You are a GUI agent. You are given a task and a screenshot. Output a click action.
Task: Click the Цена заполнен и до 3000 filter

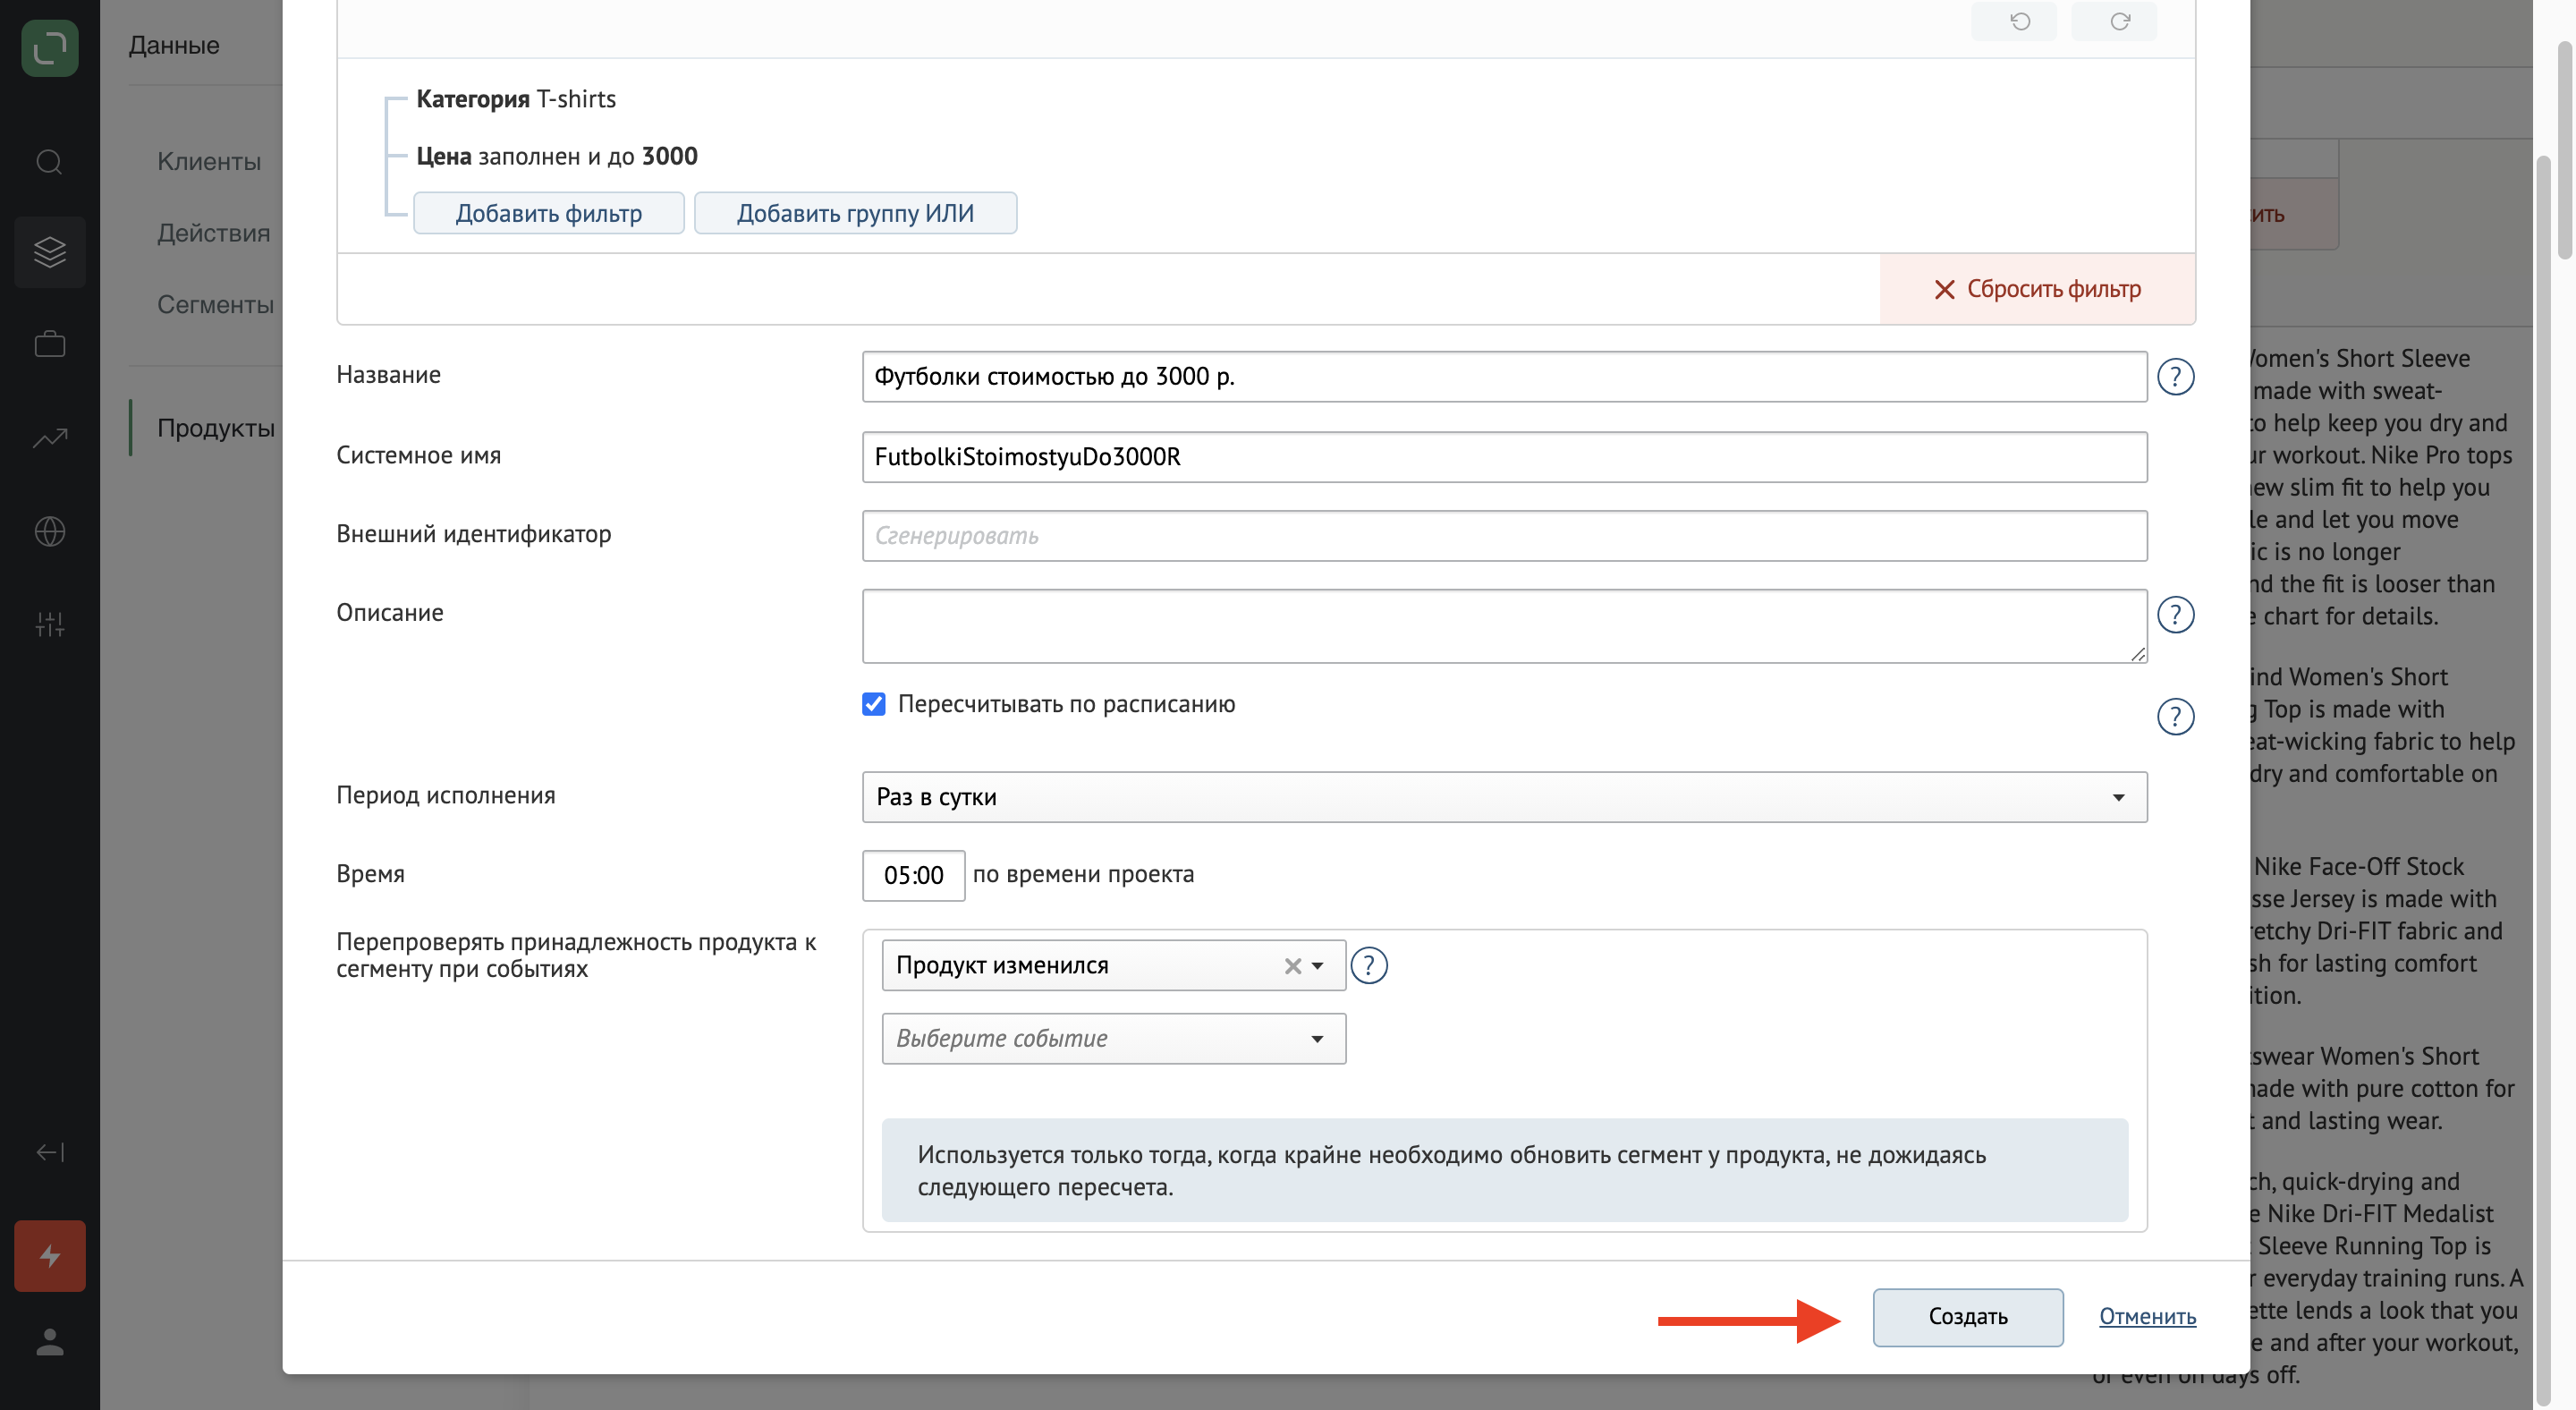[x=557, y=156]
